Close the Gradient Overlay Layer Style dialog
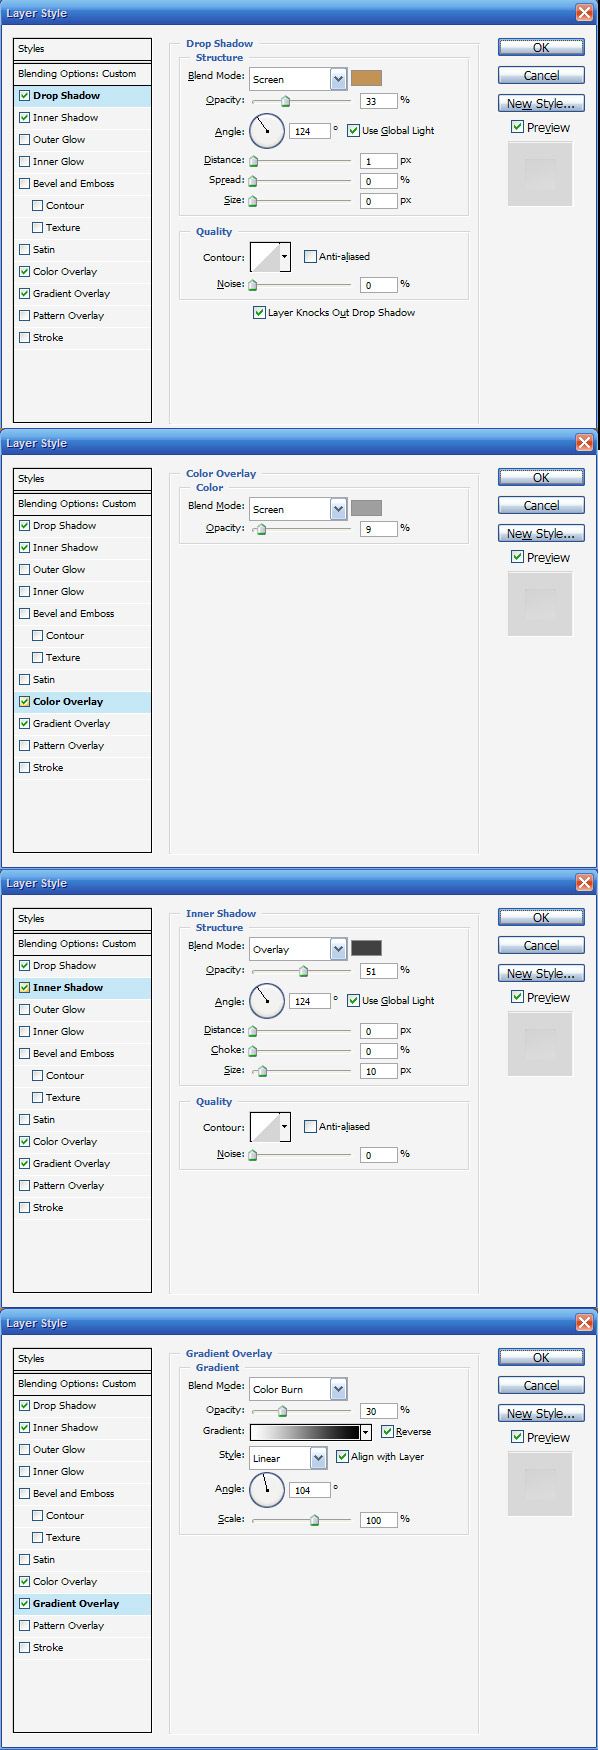 coord(585,1323)
